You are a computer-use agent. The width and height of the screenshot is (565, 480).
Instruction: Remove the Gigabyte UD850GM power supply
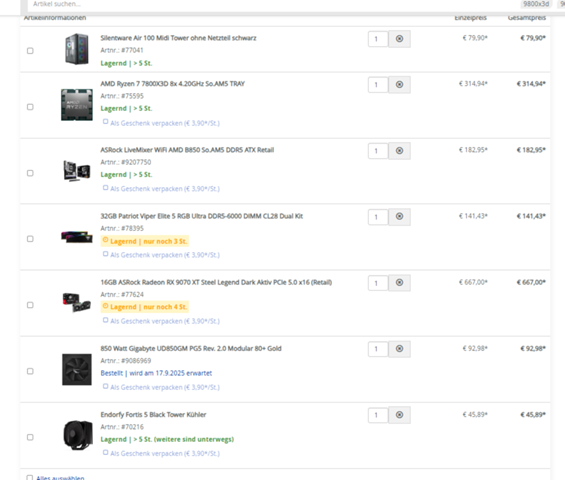(399, 349)
